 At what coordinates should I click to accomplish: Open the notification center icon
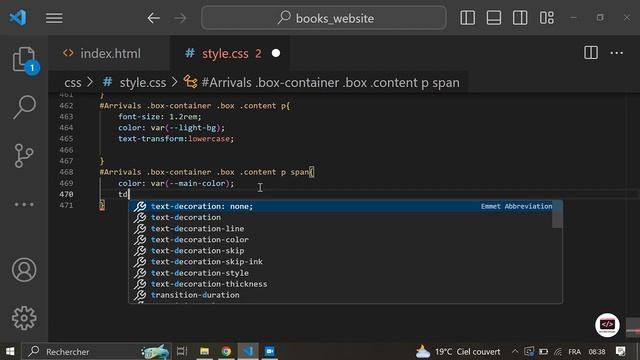point(621,351)
